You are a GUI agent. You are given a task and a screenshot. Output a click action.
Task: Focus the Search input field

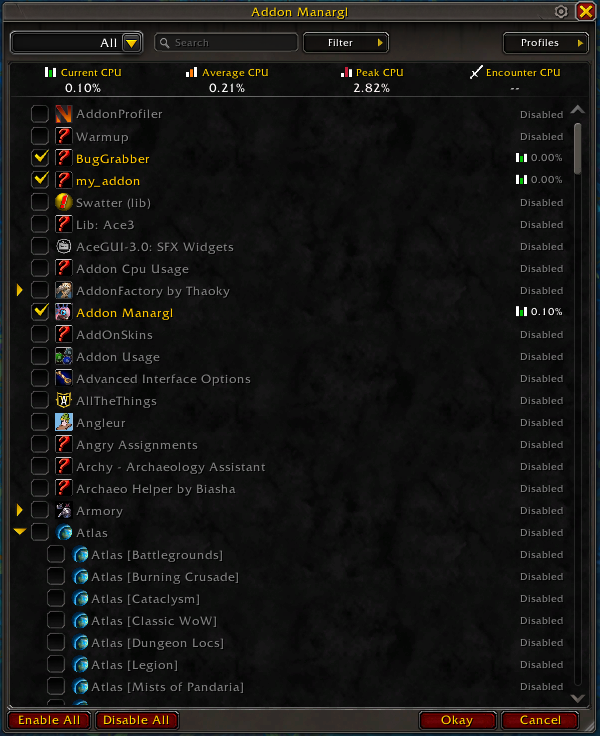226,43
